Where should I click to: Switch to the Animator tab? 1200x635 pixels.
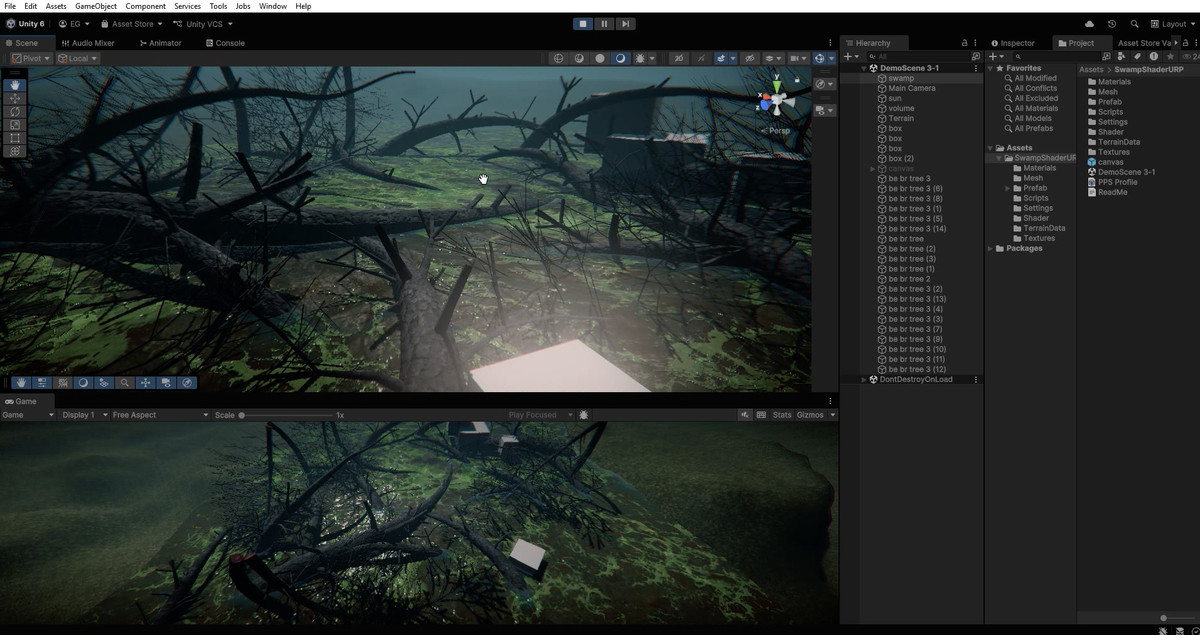coord(160,43)
